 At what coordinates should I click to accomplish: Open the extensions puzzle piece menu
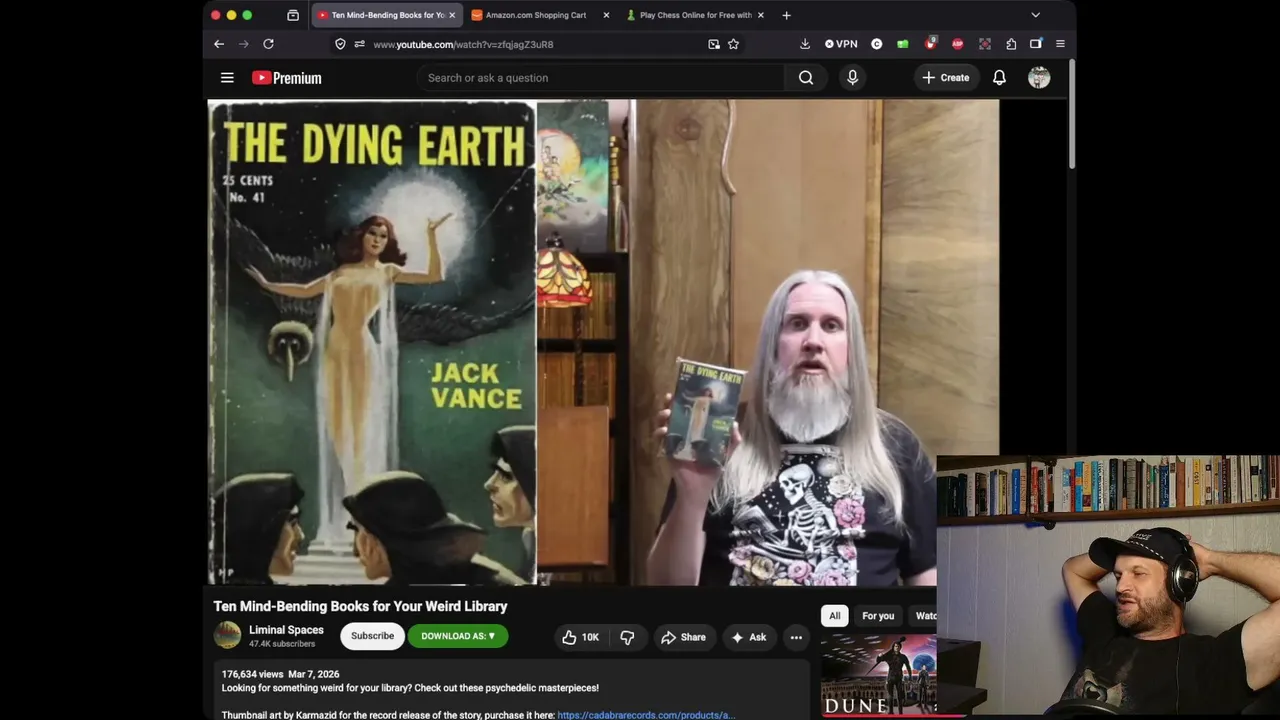tap(1011, 44)
